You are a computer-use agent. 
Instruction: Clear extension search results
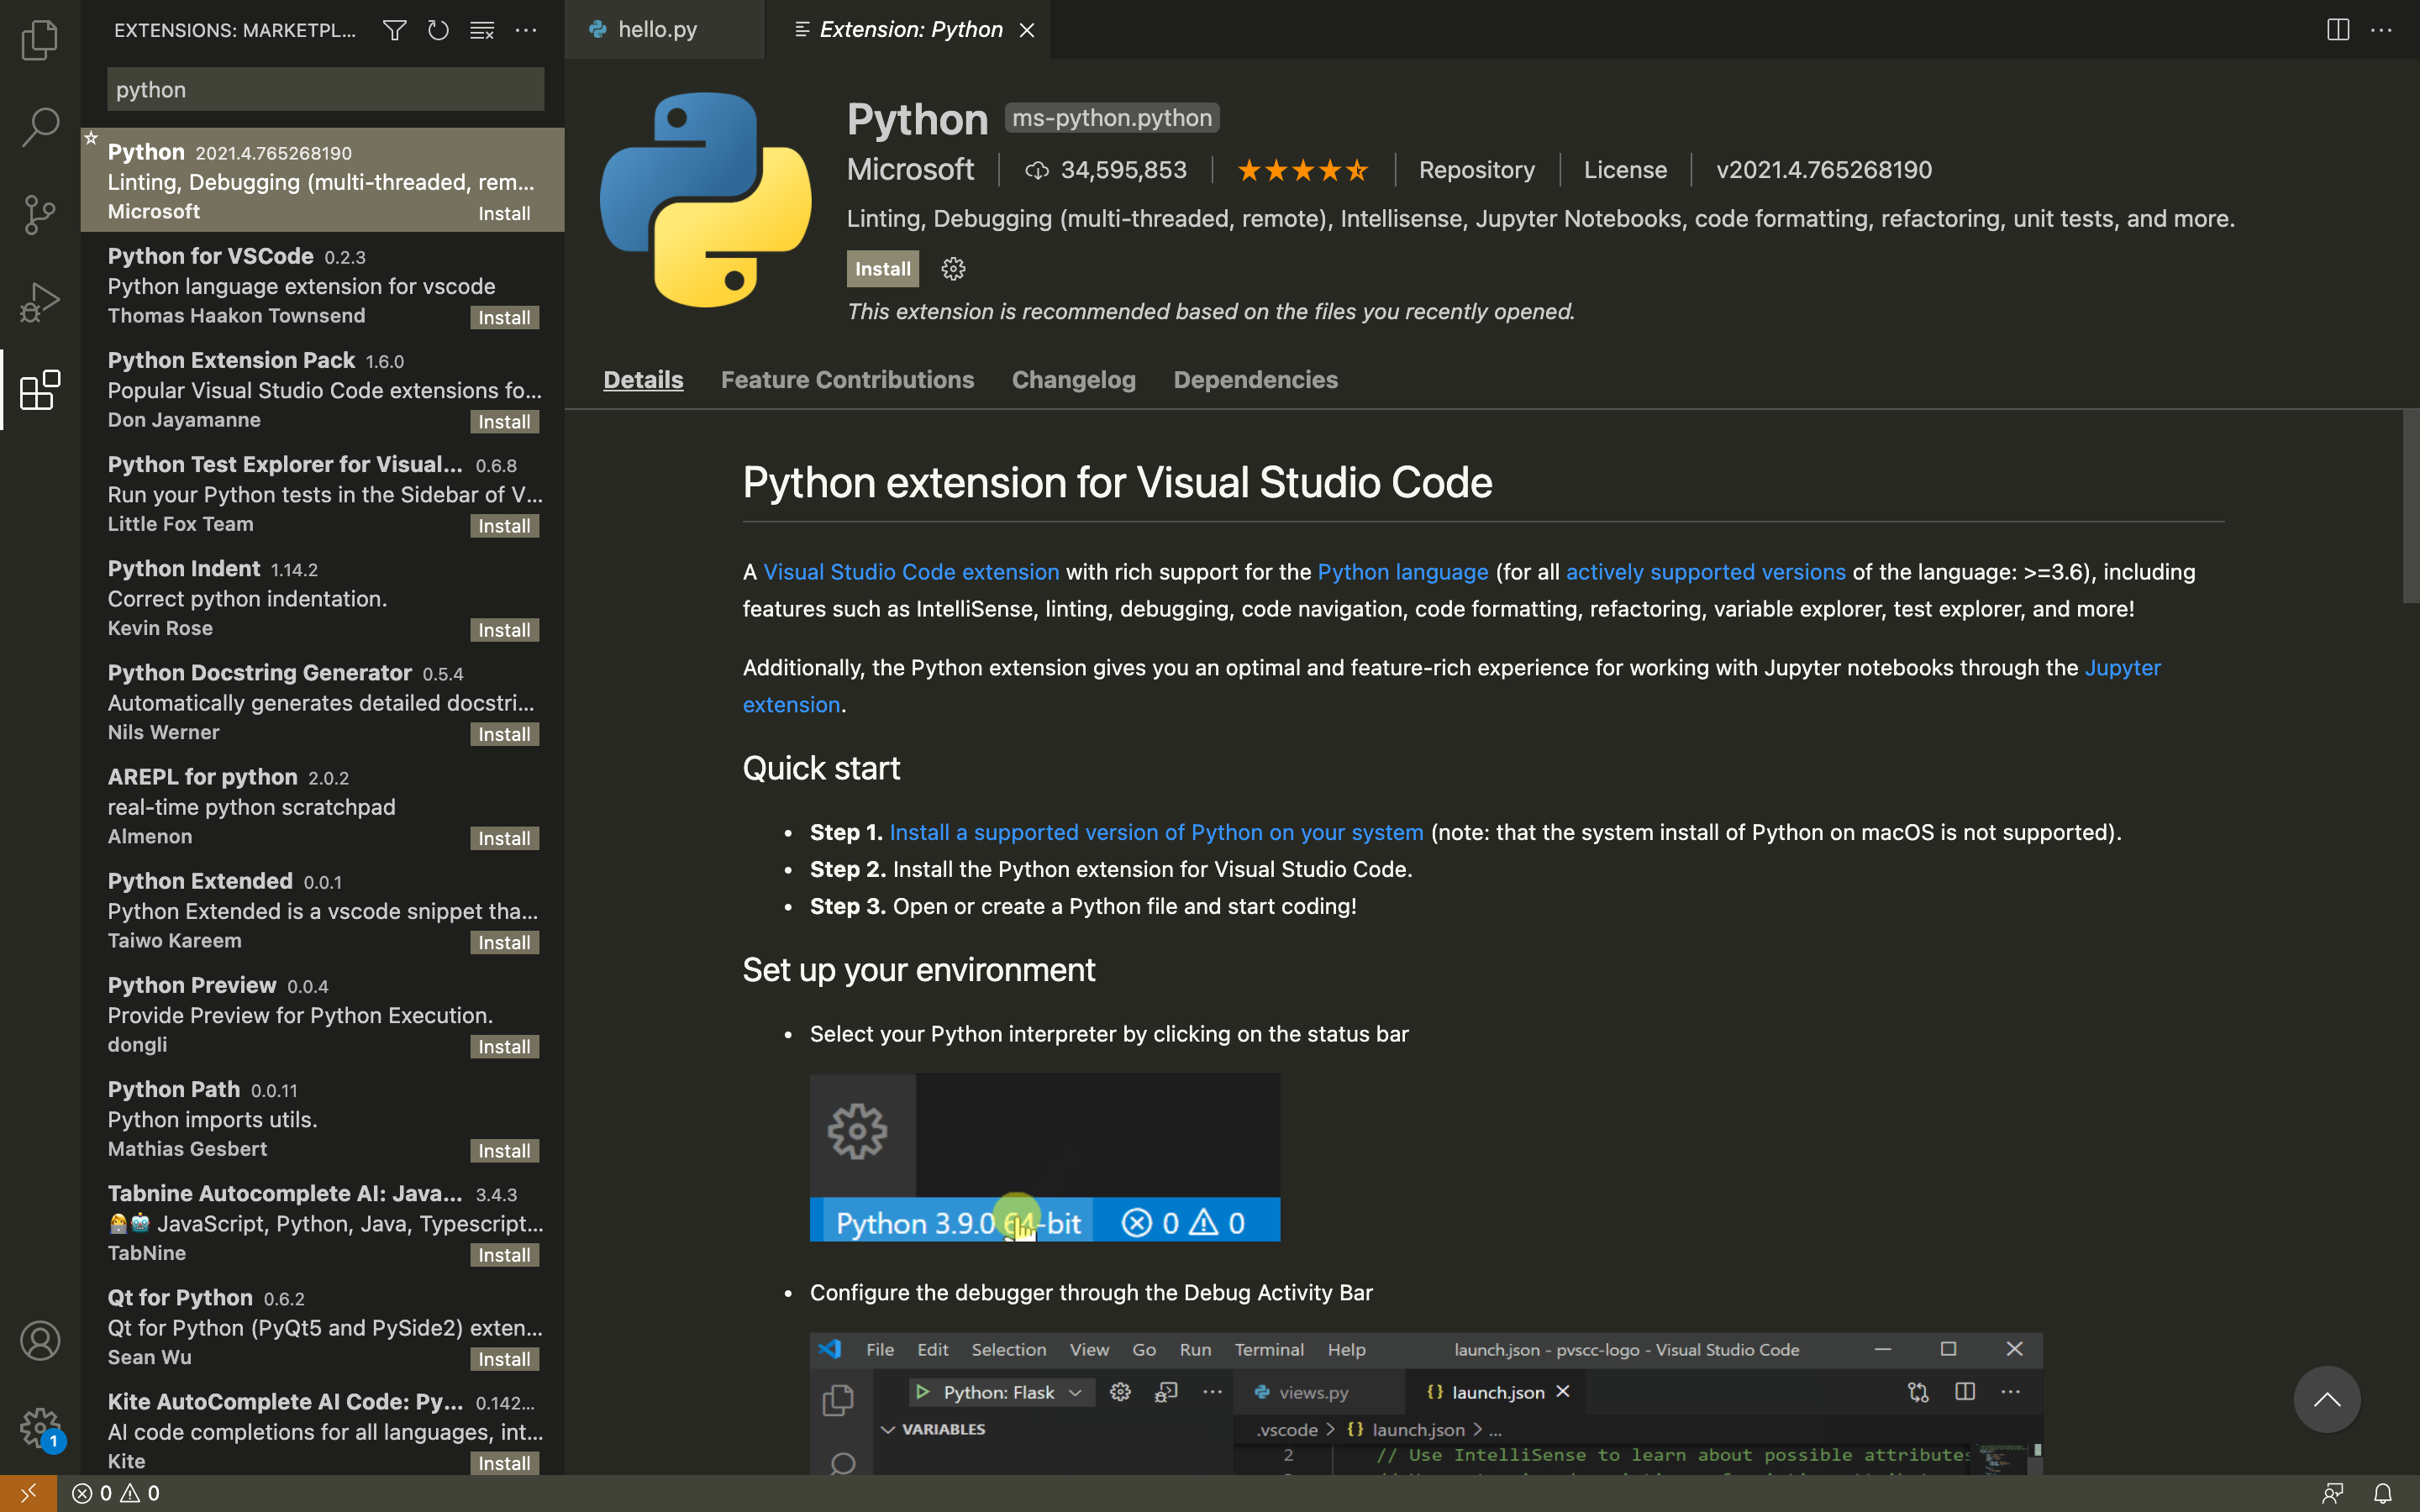[481, 30]
